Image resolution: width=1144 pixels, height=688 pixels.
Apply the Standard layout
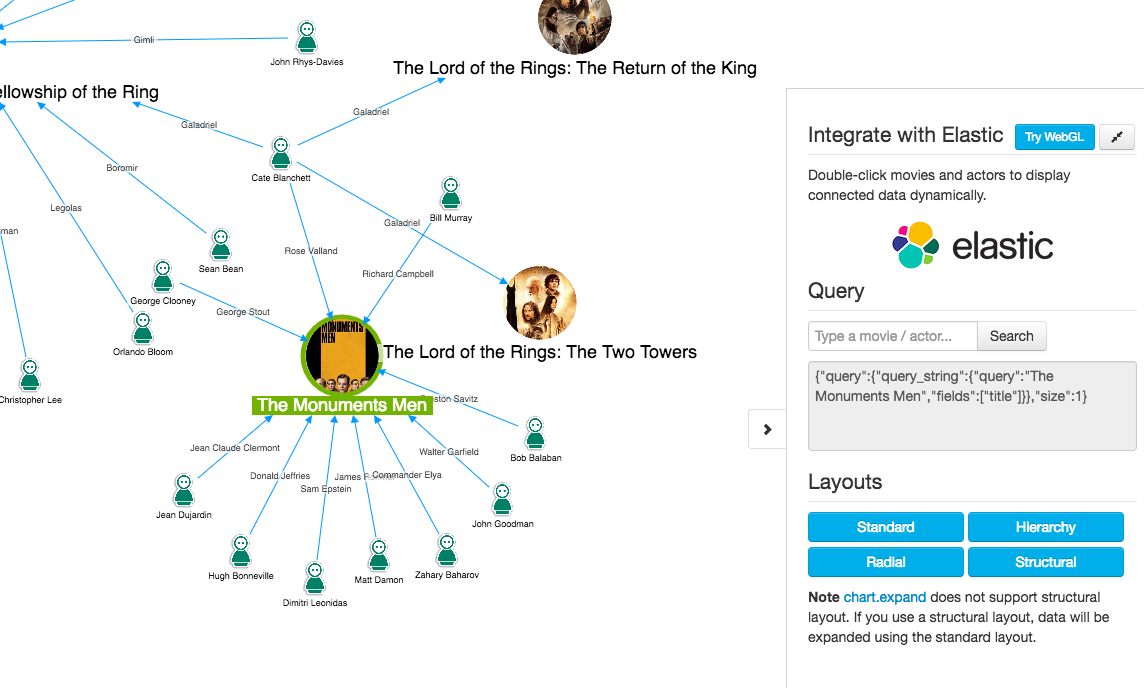click(885, 527)
